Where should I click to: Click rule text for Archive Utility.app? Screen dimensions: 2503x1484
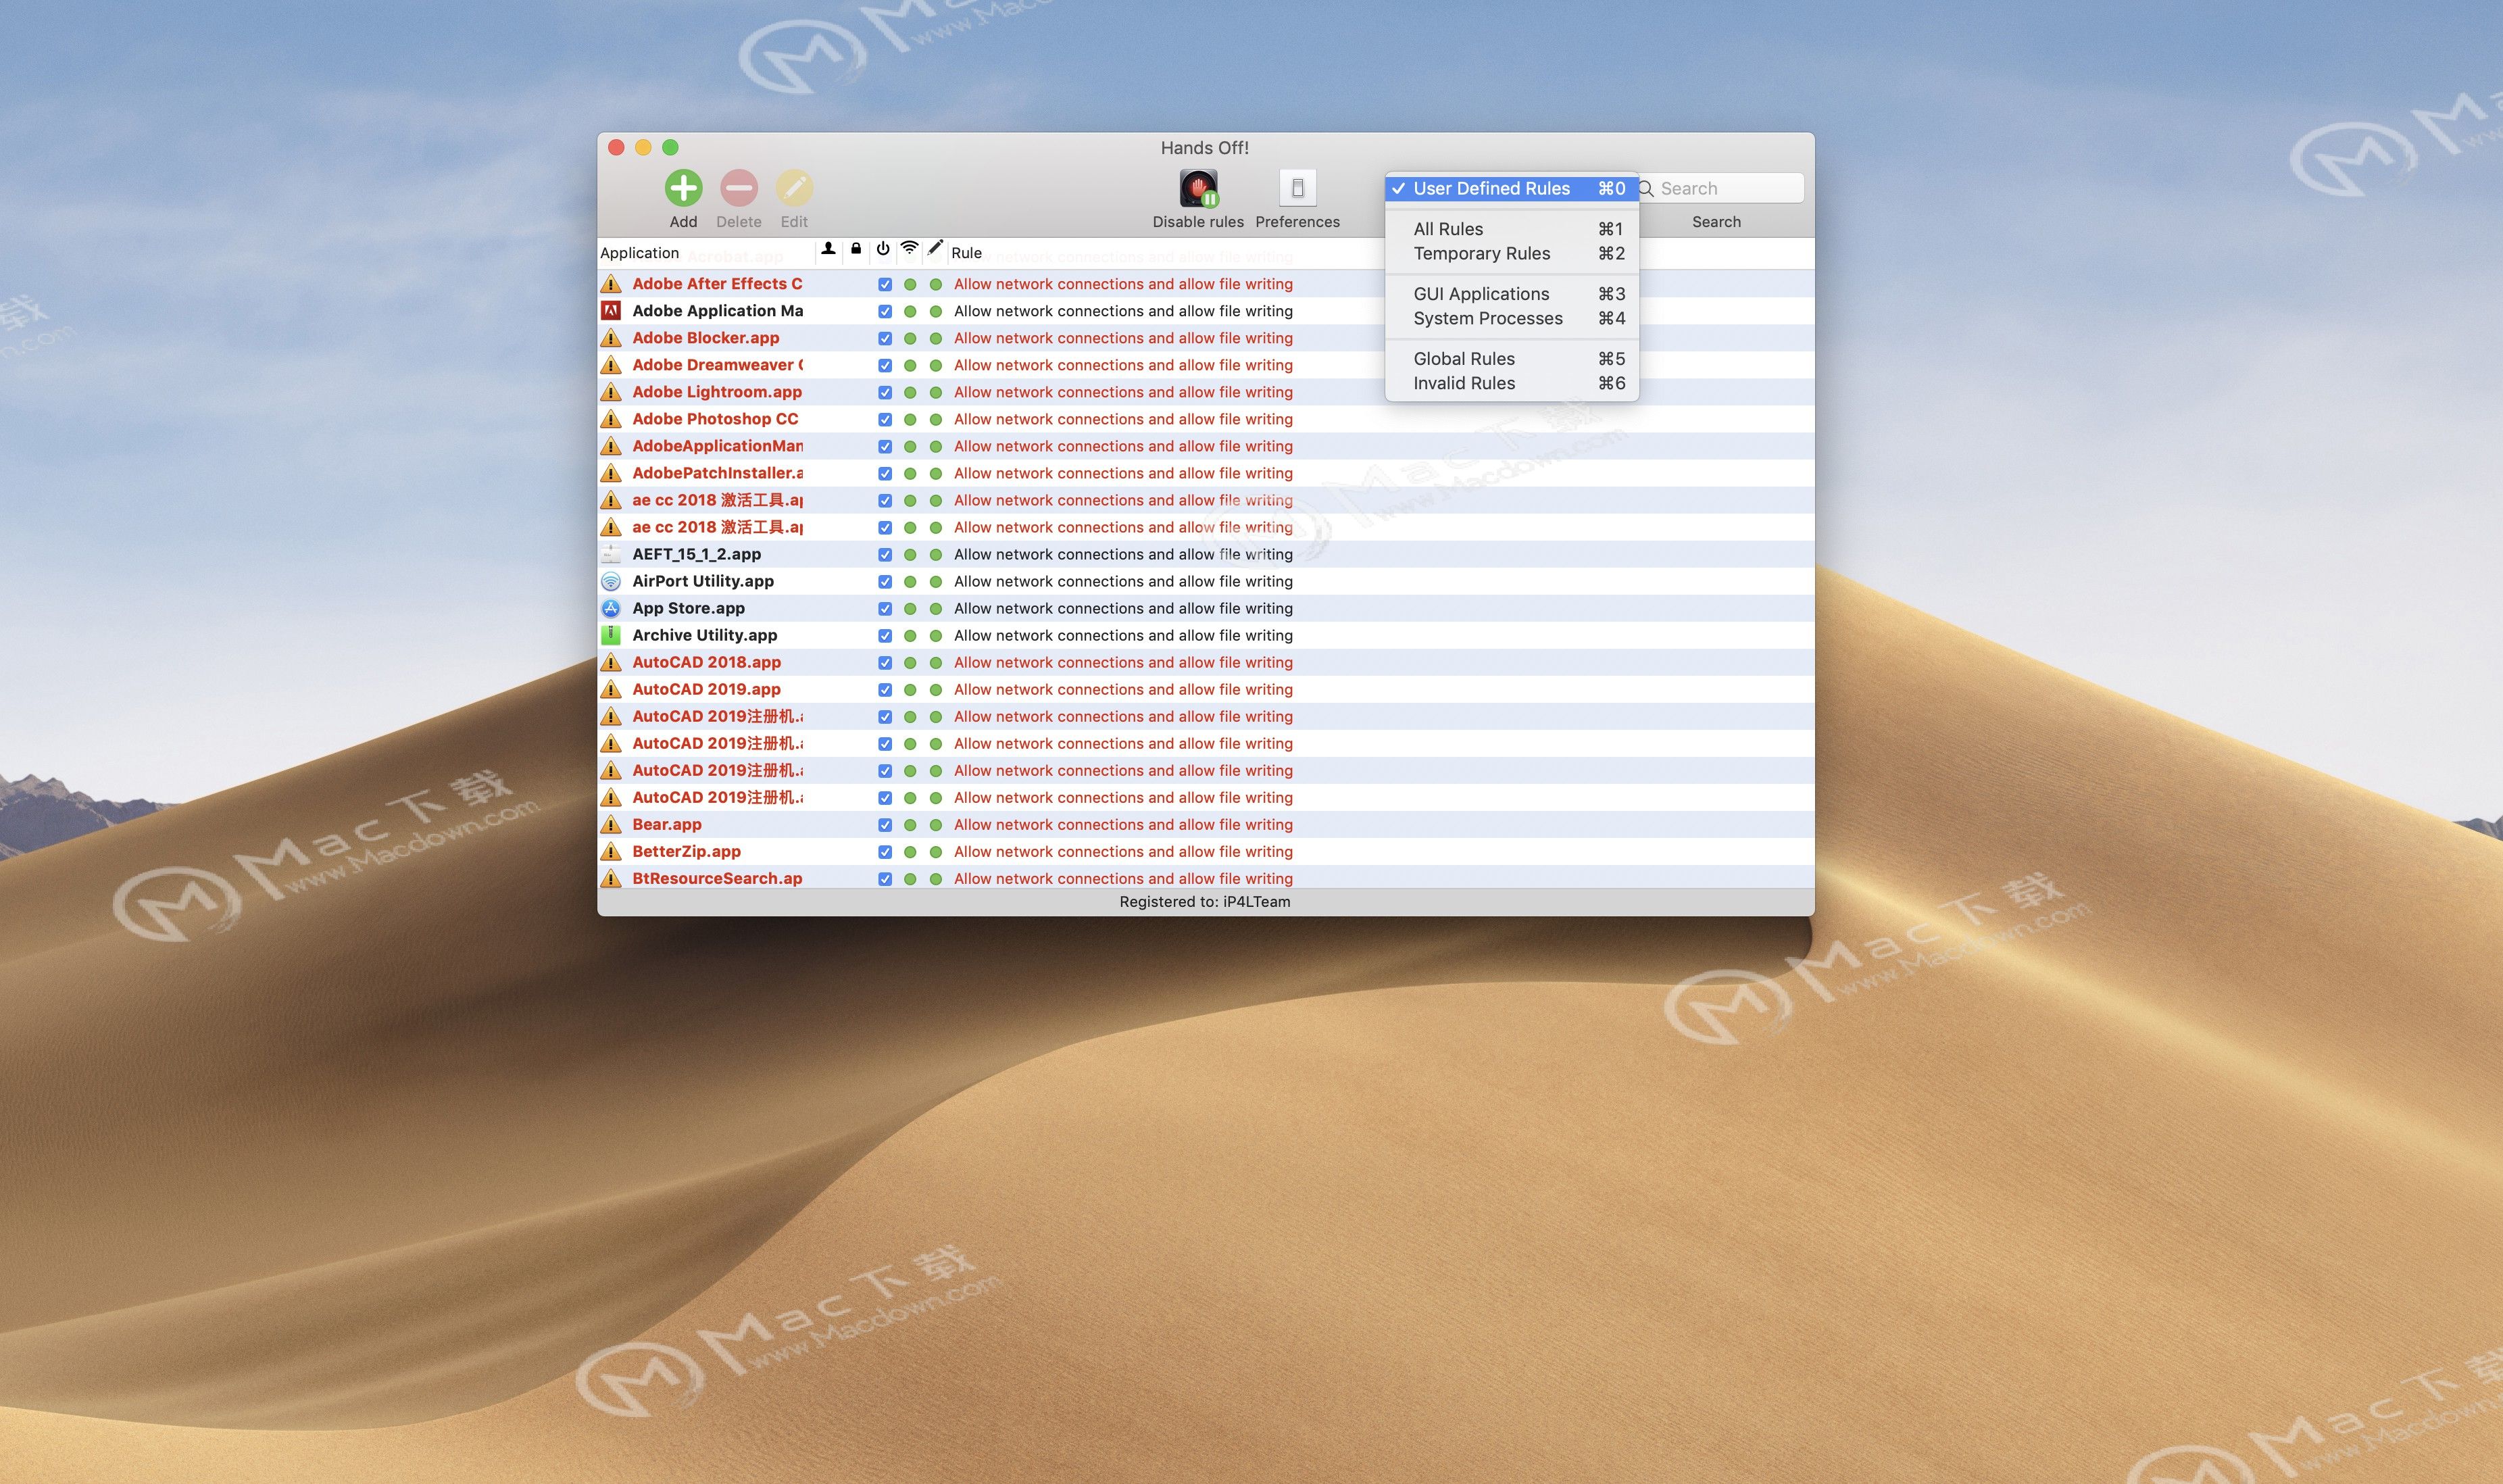[1123, 635]
